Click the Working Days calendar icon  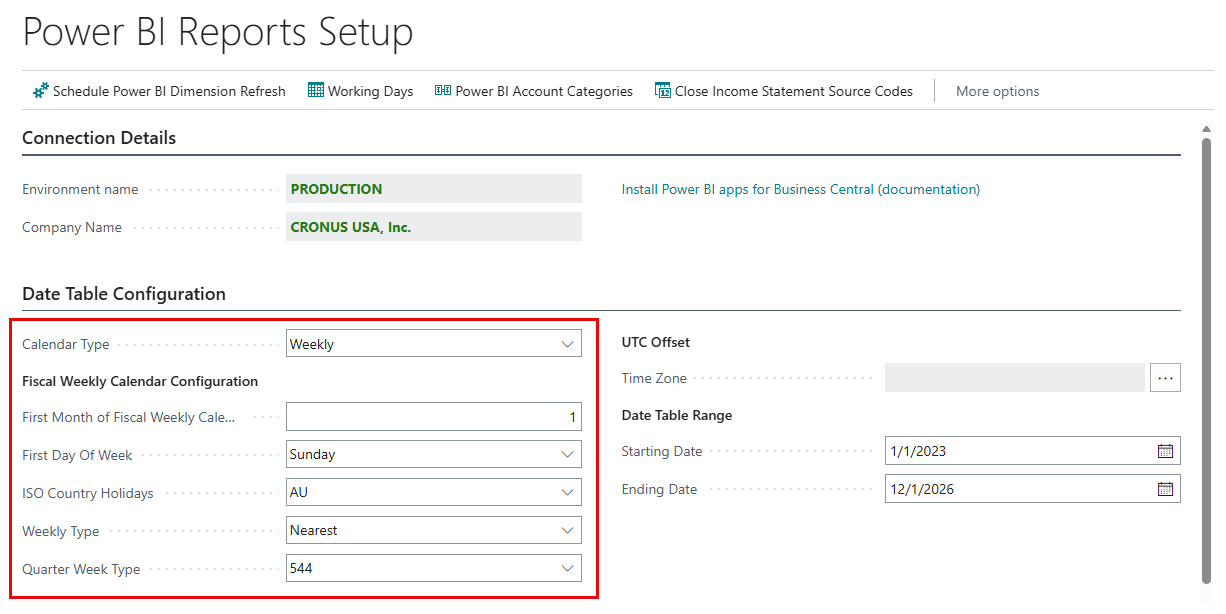[x=316, y=91]
